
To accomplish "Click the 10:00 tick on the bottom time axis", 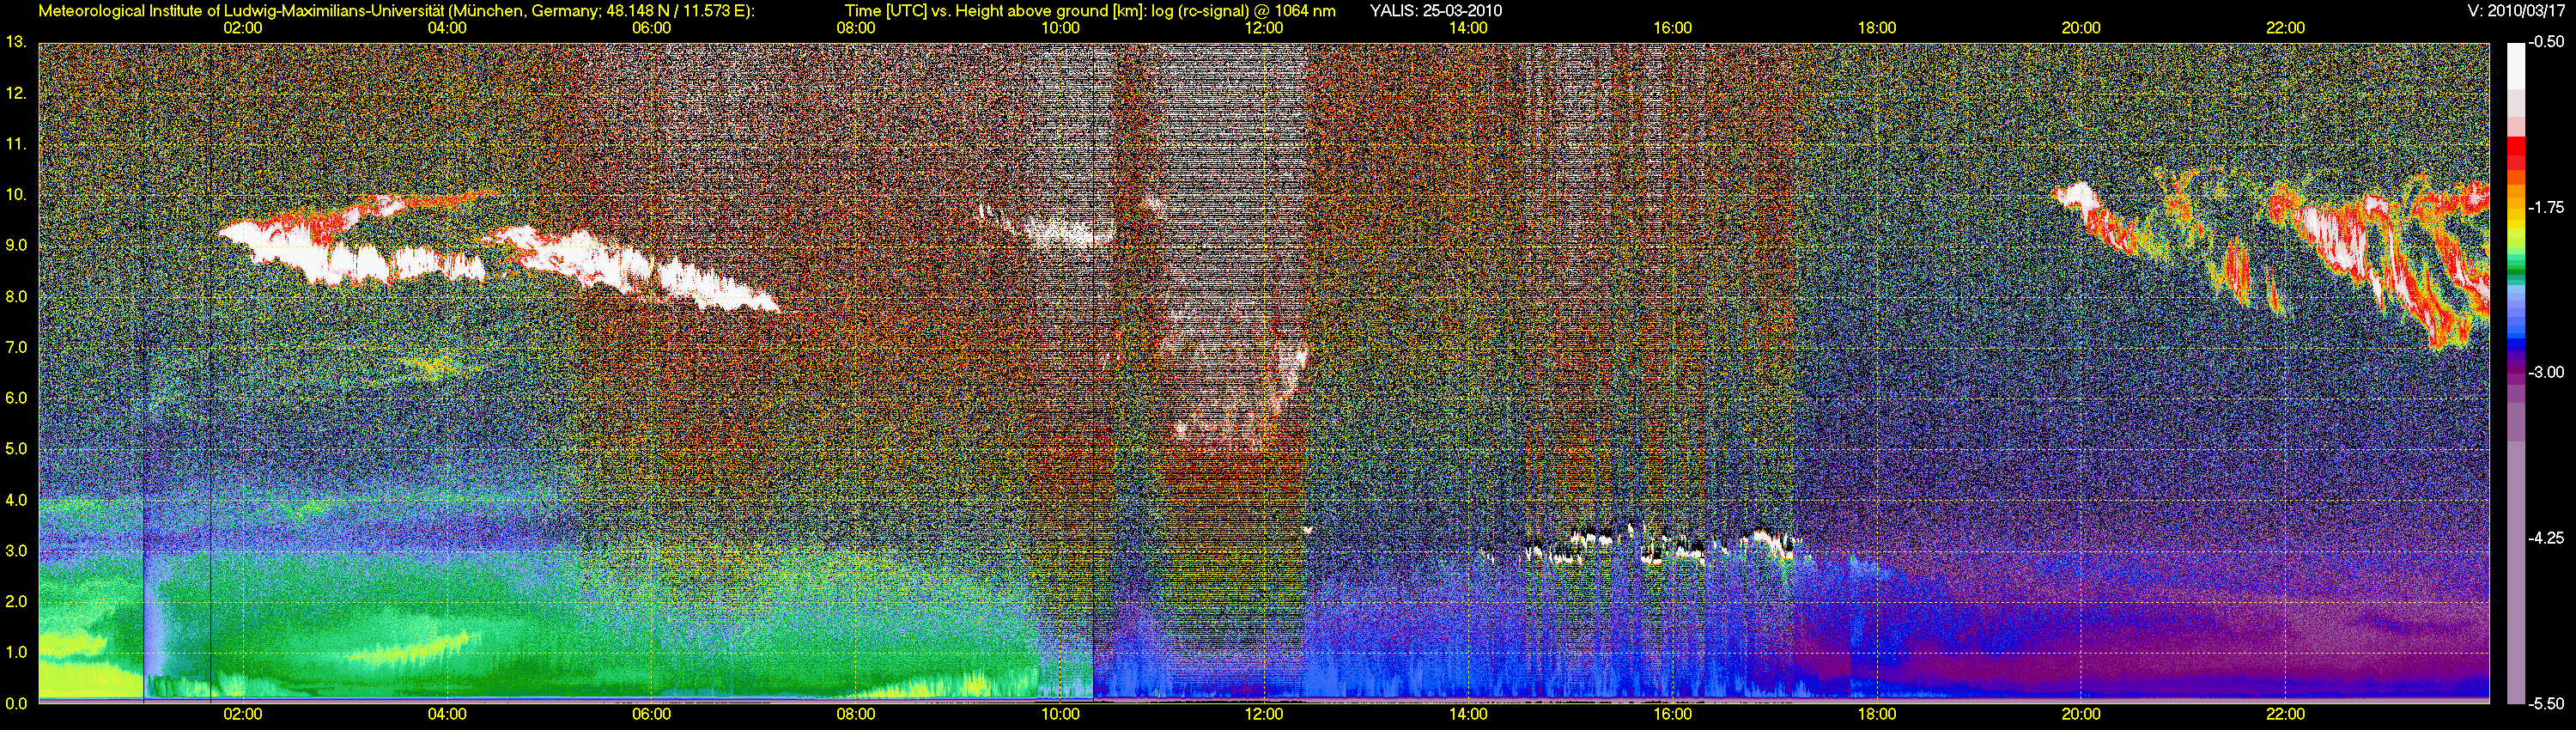I will [x=1060, y=715].
